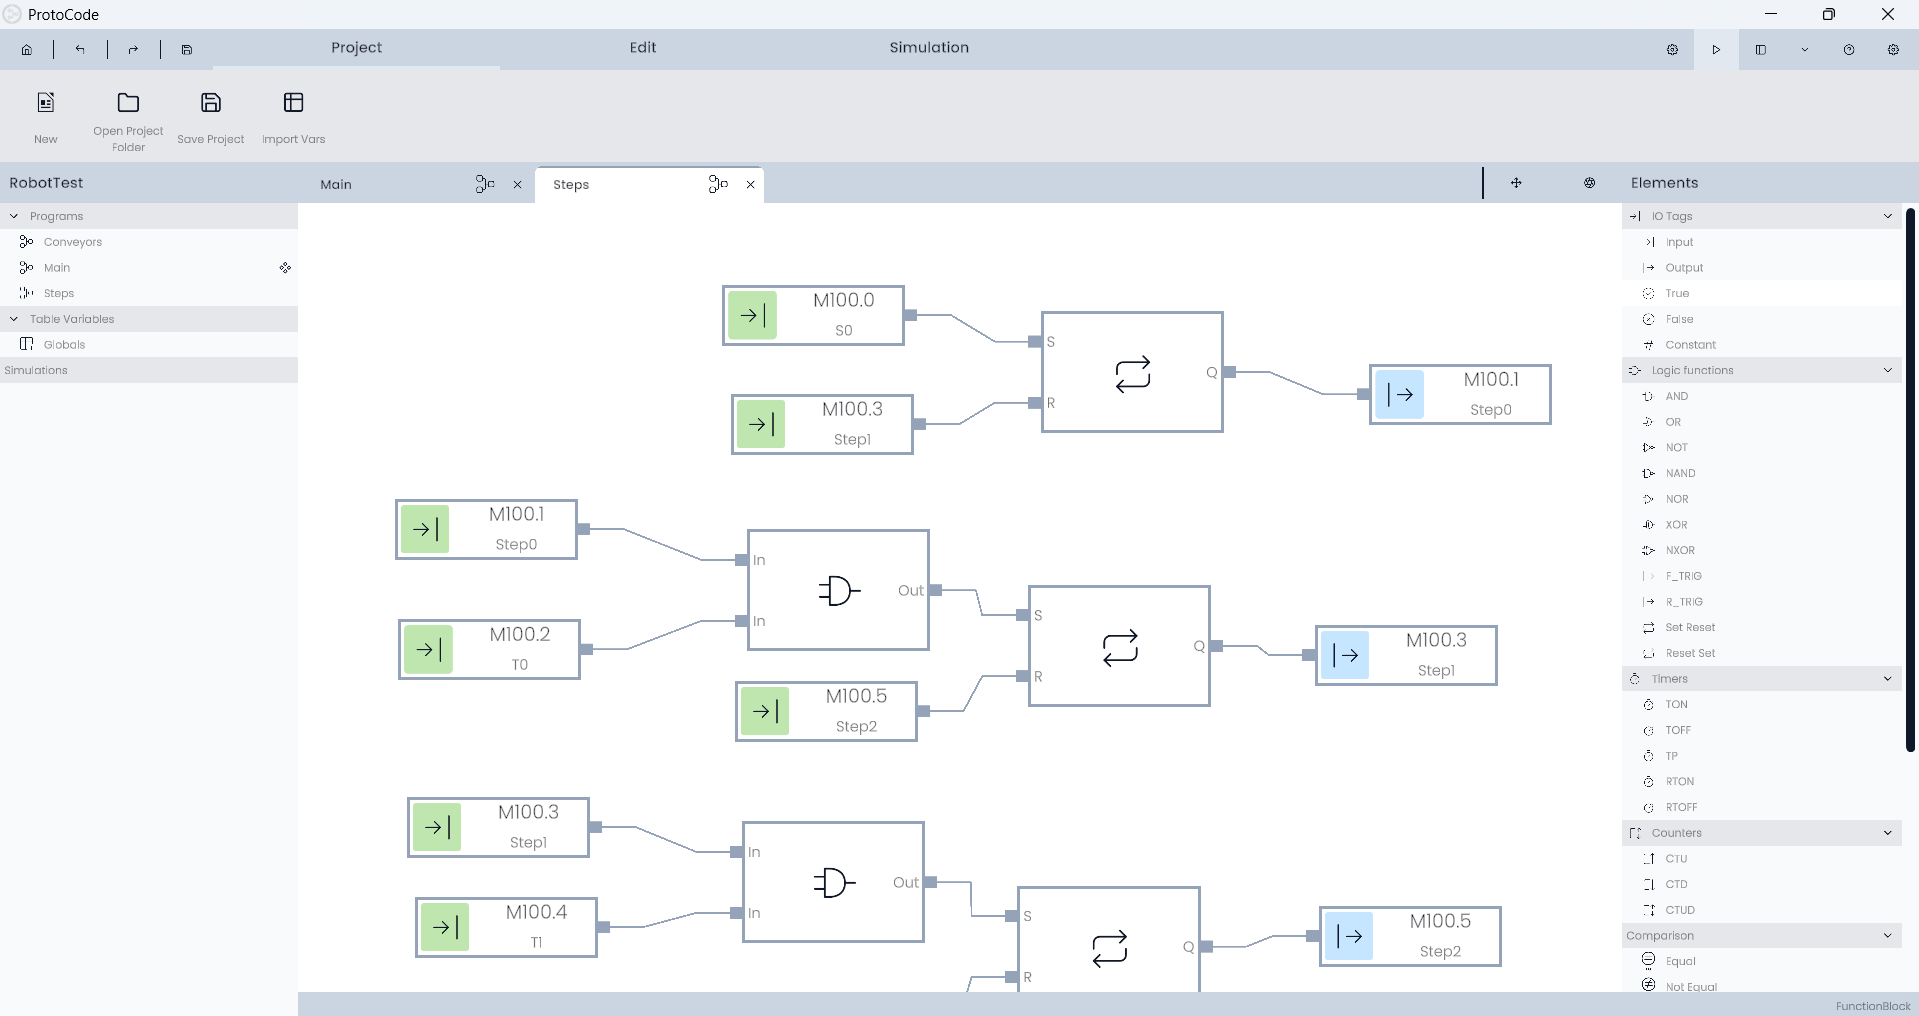The image size is (1919, 1016).
Task: Click the M100.4 T1 input block
Action: 506,927
